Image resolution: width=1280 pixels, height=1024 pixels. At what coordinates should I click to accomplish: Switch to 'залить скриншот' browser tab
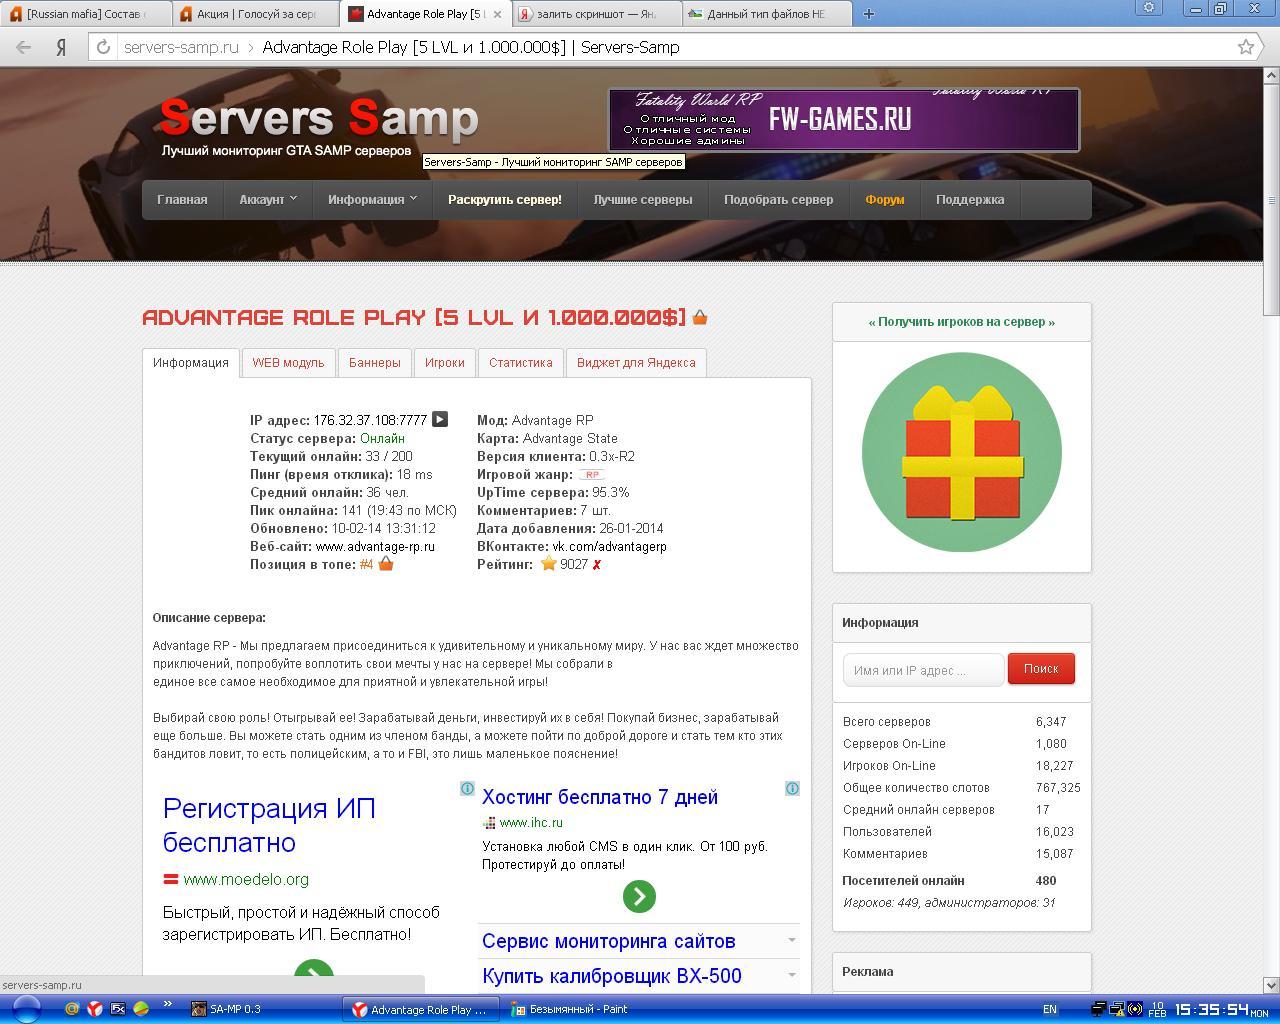click(595, 14)
